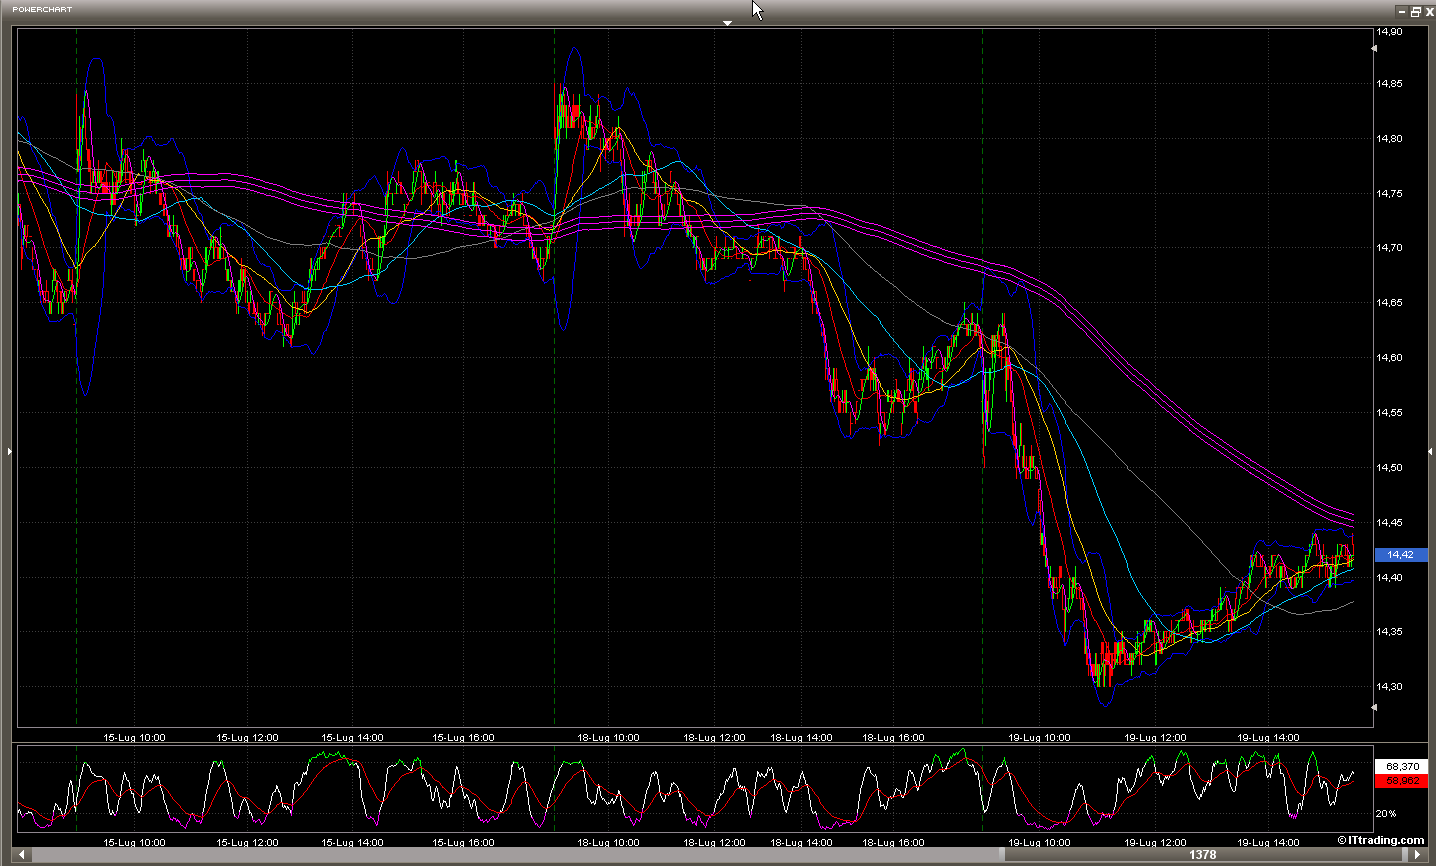Click the 14,90 price axis label

[x=1389, y=31]
